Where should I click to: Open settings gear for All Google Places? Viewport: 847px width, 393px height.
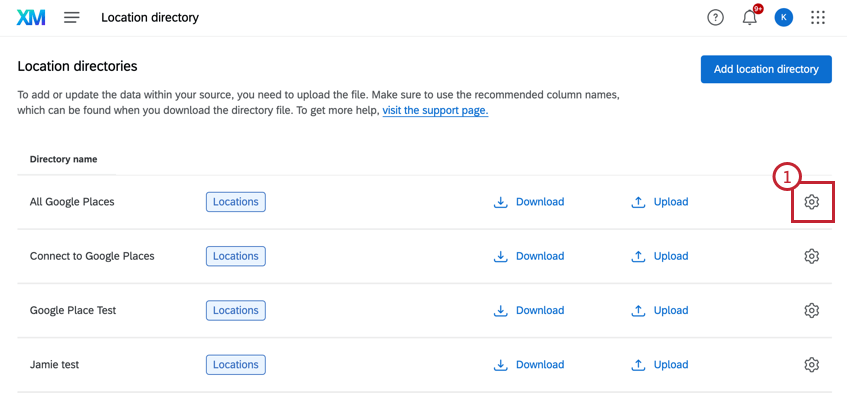(811, 202)
